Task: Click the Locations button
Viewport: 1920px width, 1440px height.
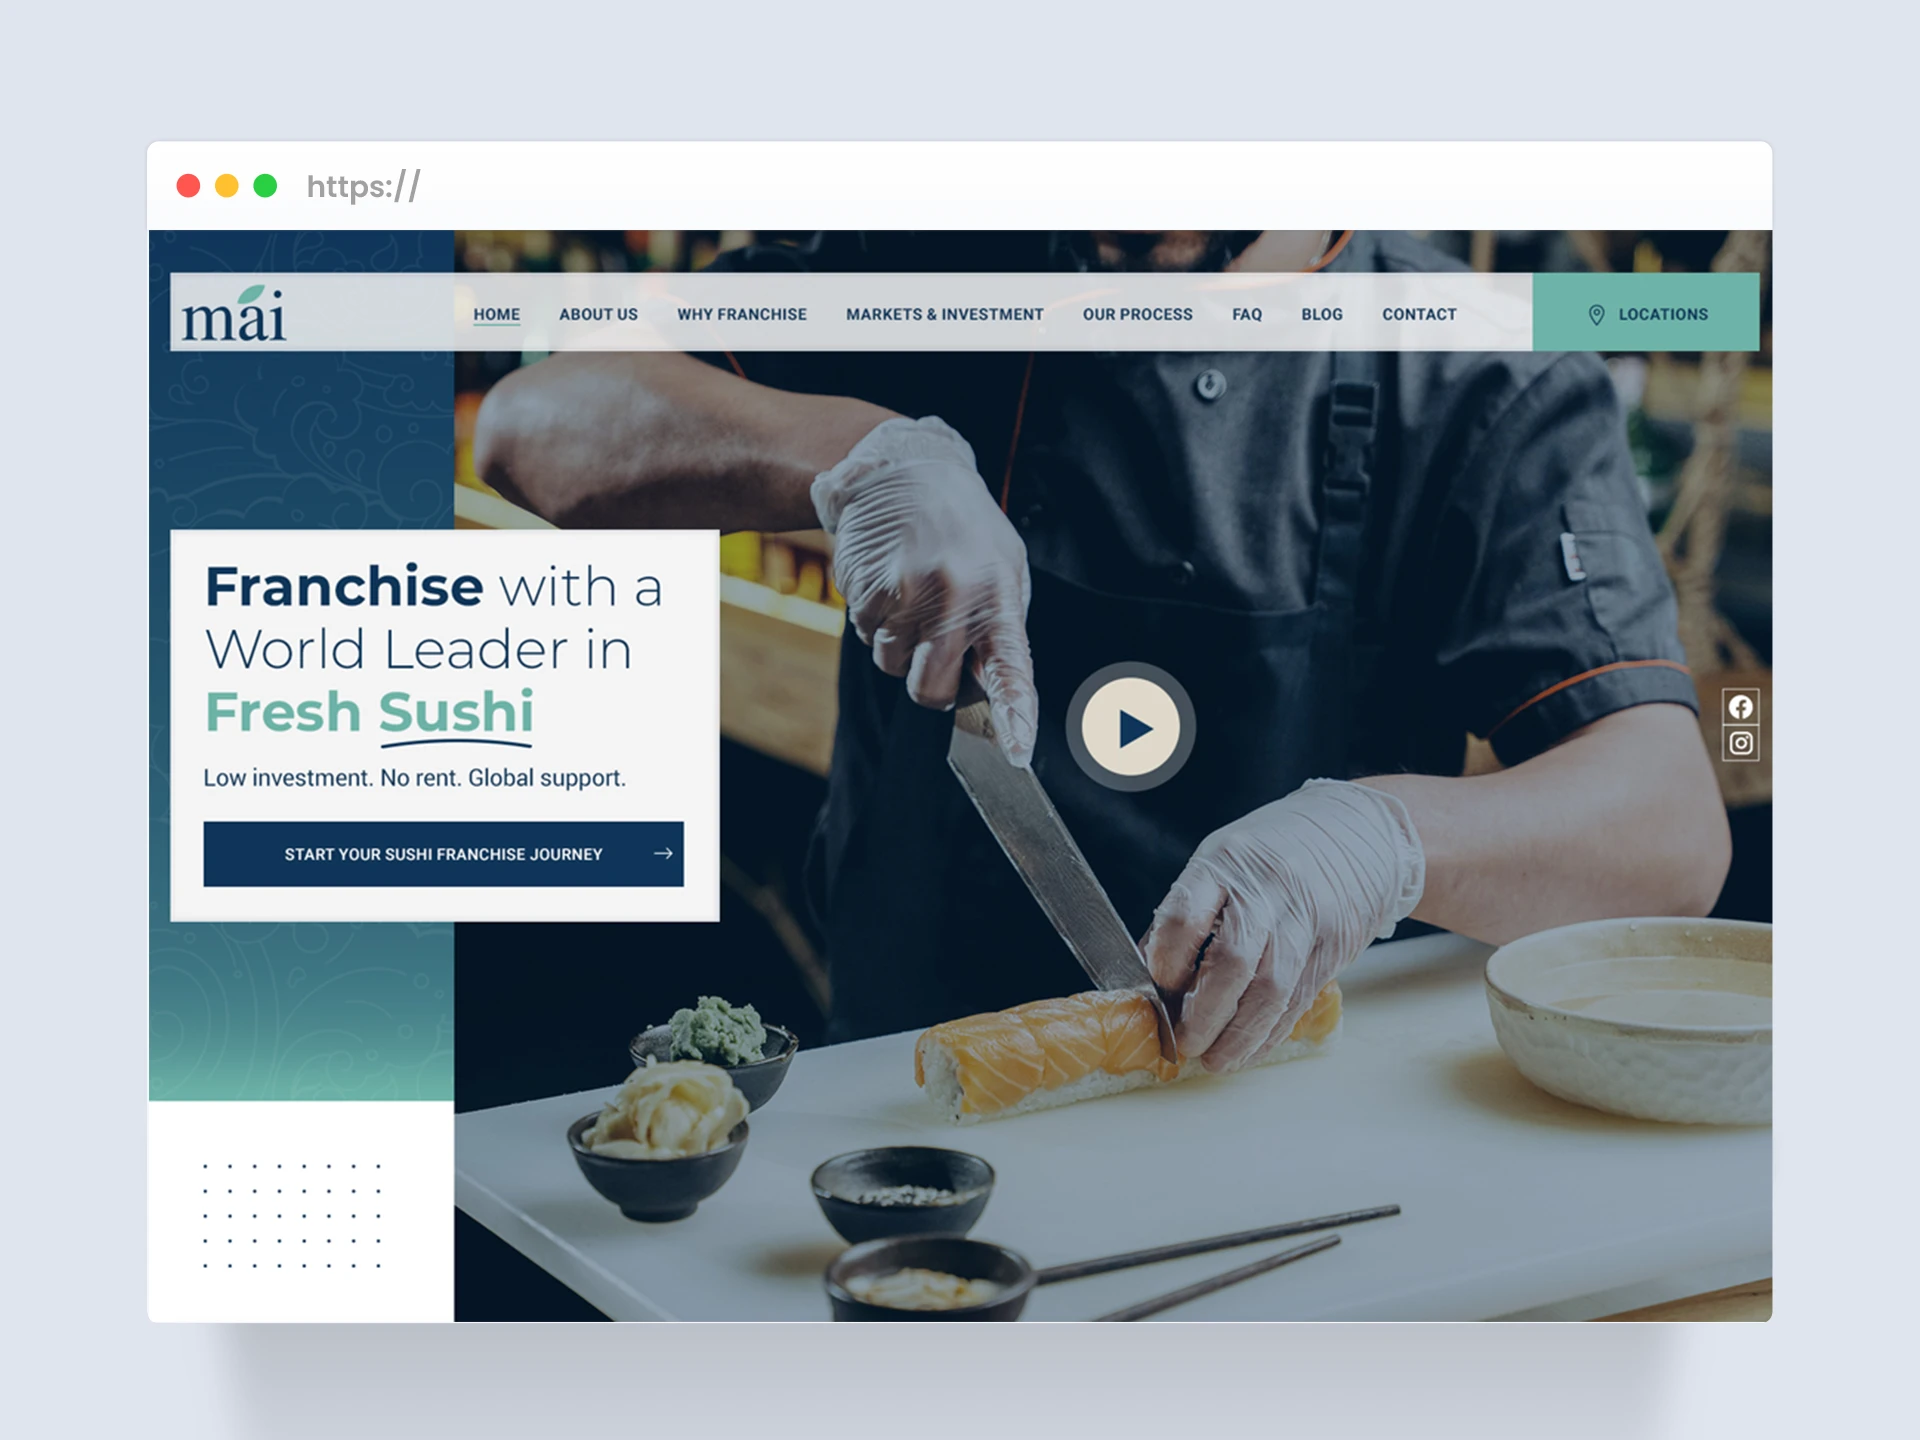Action: (x=1646, y=312)
